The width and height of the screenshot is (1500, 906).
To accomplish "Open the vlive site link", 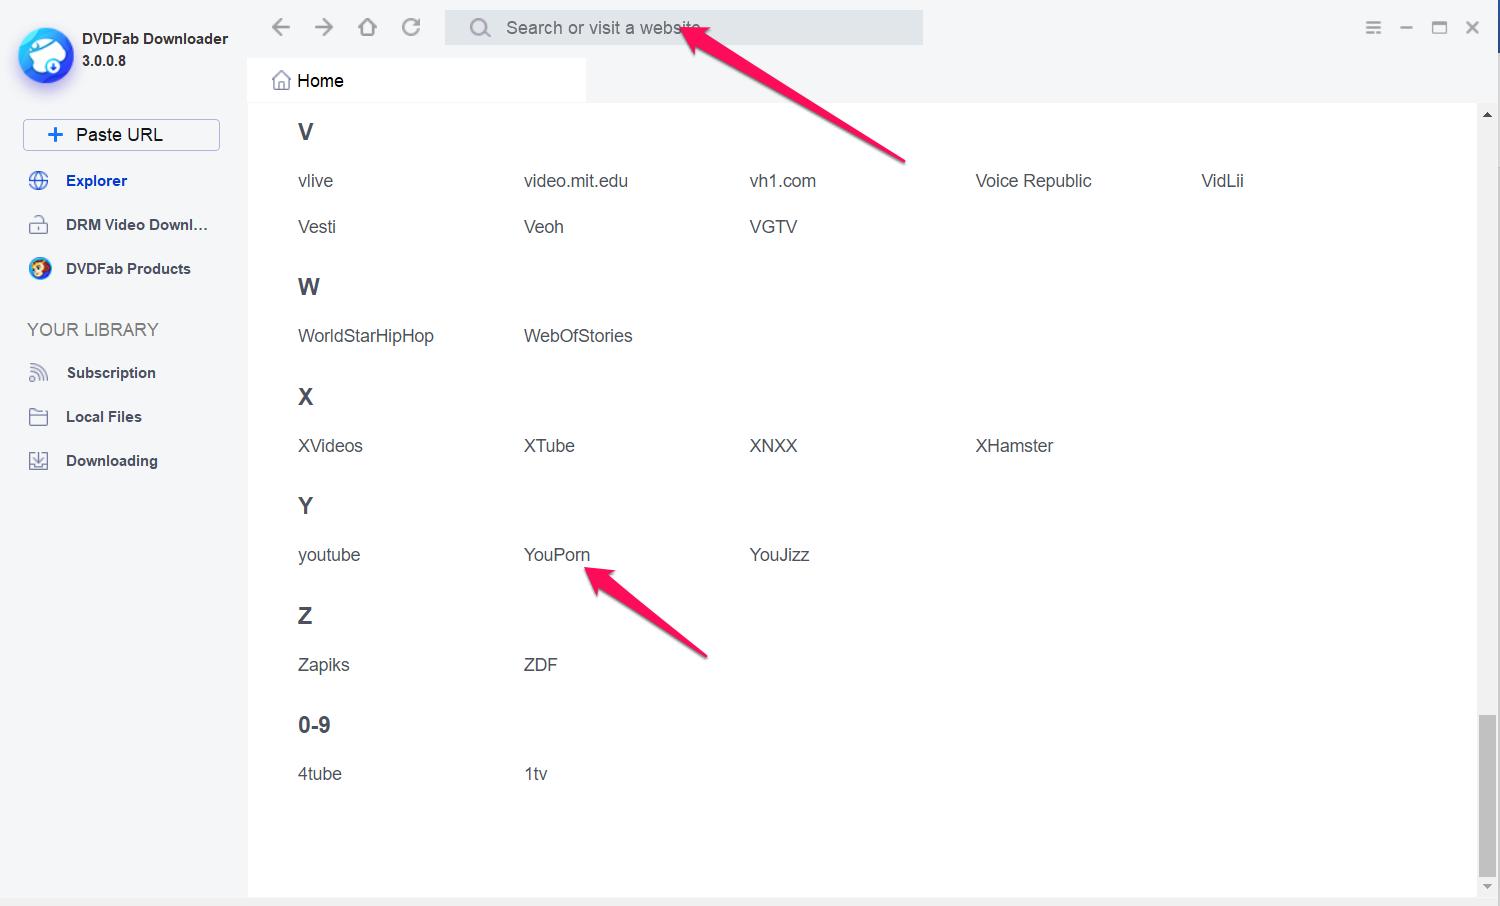I will coord(316,181).
